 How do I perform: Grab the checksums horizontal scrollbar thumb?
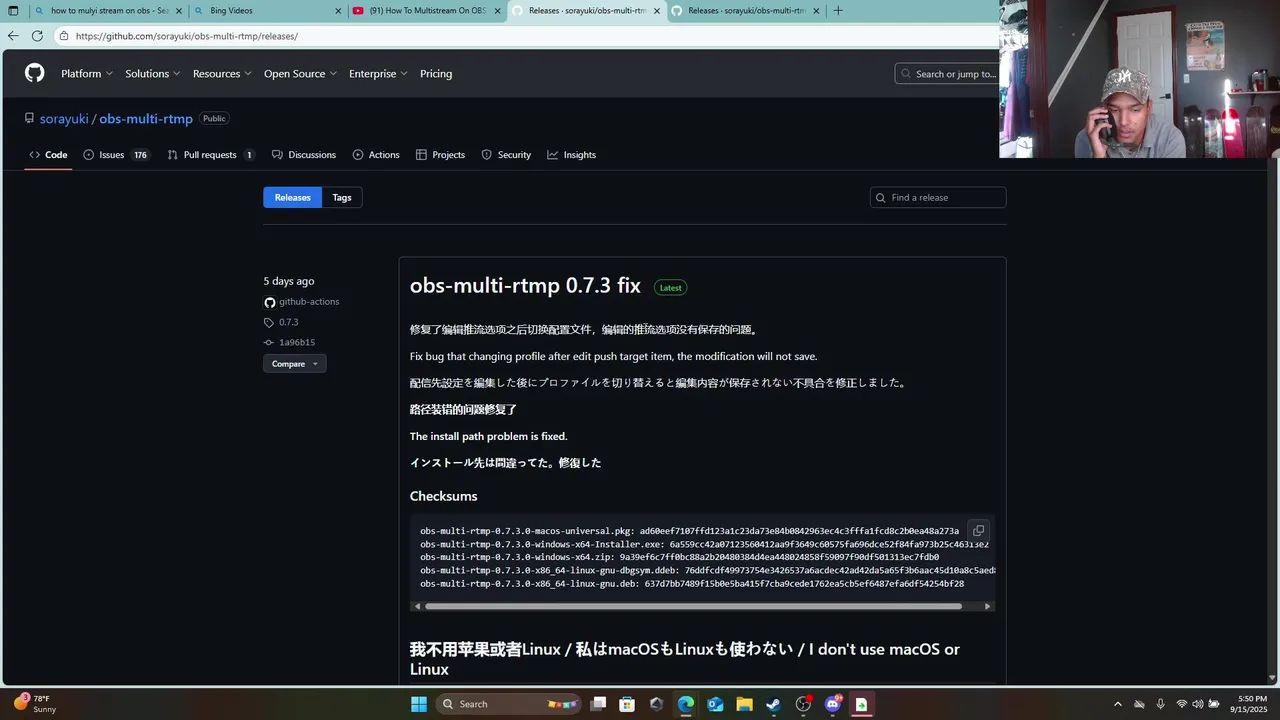pos(693,606)
